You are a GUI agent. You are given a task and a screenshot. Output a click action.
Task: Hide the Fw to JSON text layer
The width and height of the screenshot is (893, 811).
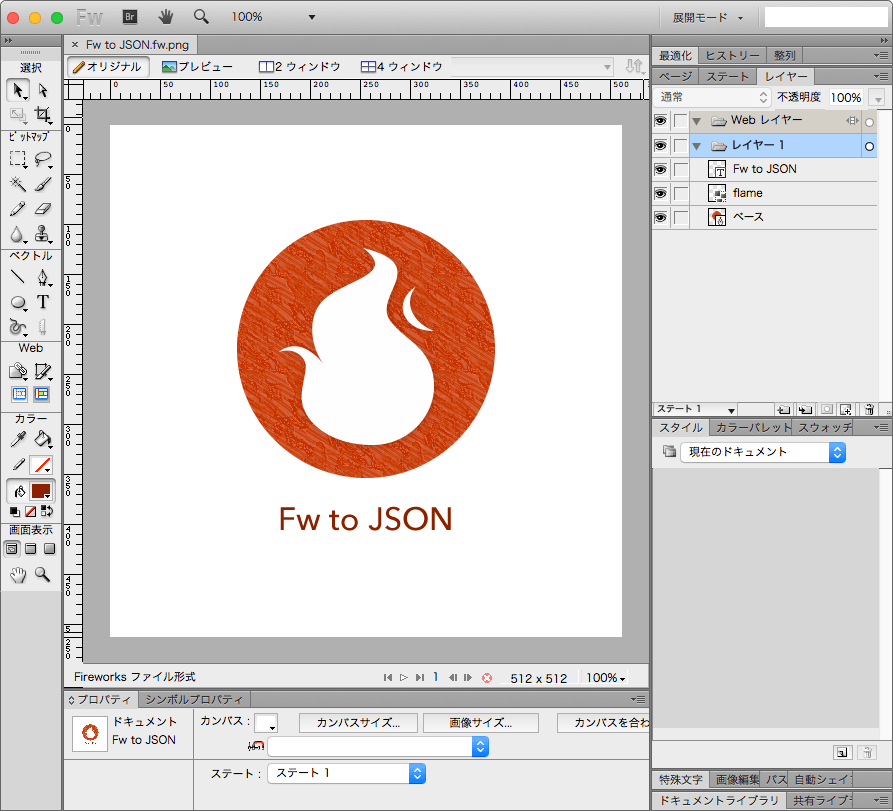click(x=660, y=169)
